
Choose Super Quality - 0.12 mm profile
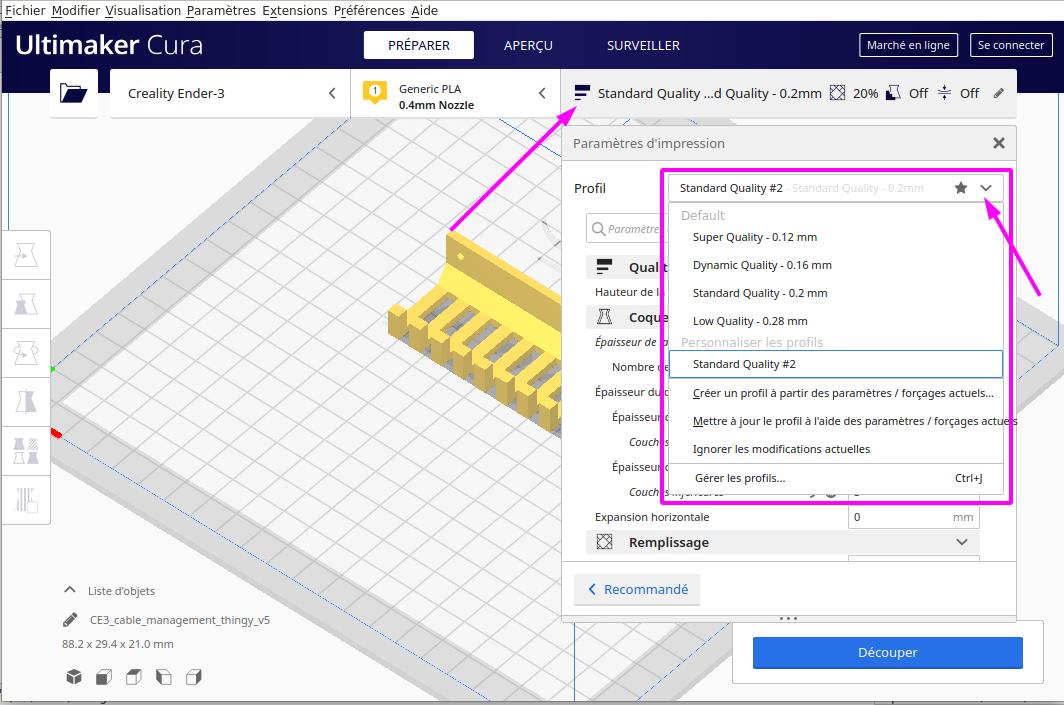[x=755, y=237]
